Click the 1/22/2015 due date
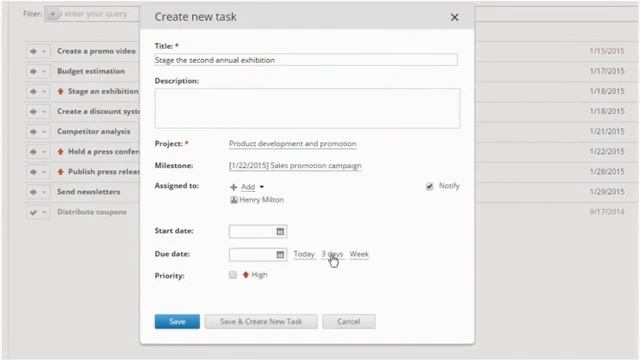This screenshot has width=640, height=360. coord(607,151)
